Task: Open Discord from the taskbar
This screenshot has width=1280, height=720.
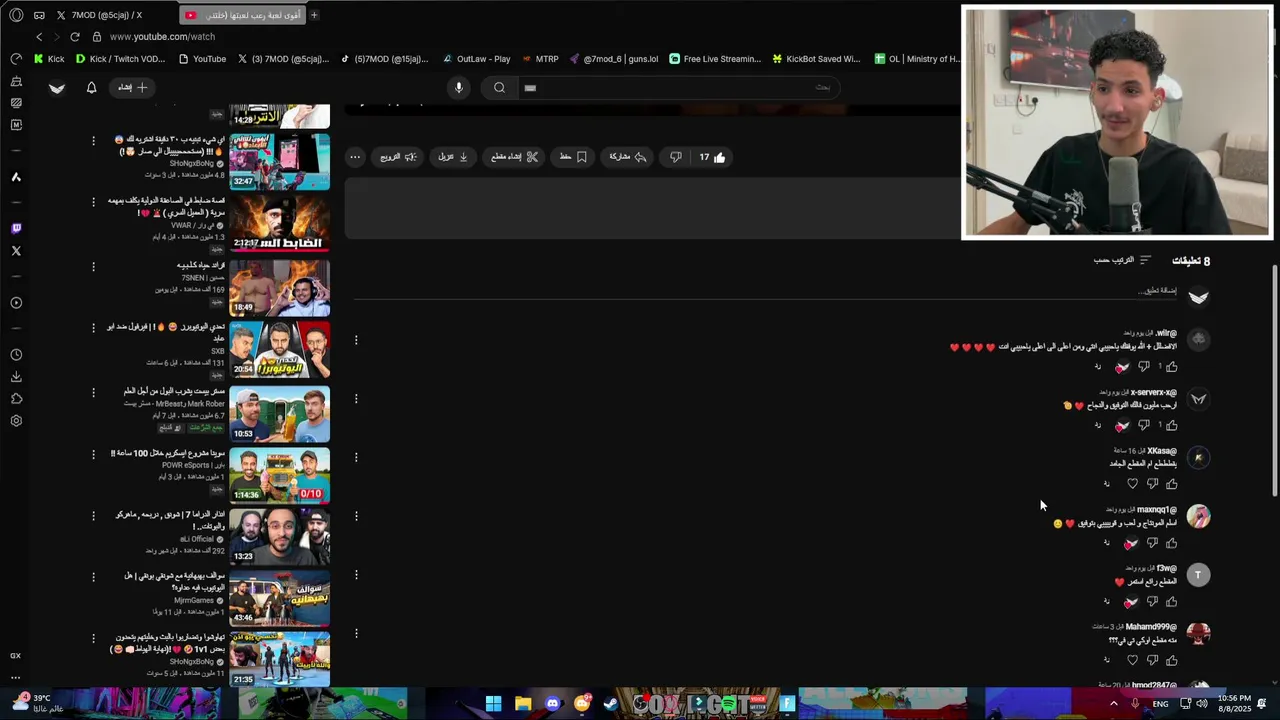Action: 552,704
